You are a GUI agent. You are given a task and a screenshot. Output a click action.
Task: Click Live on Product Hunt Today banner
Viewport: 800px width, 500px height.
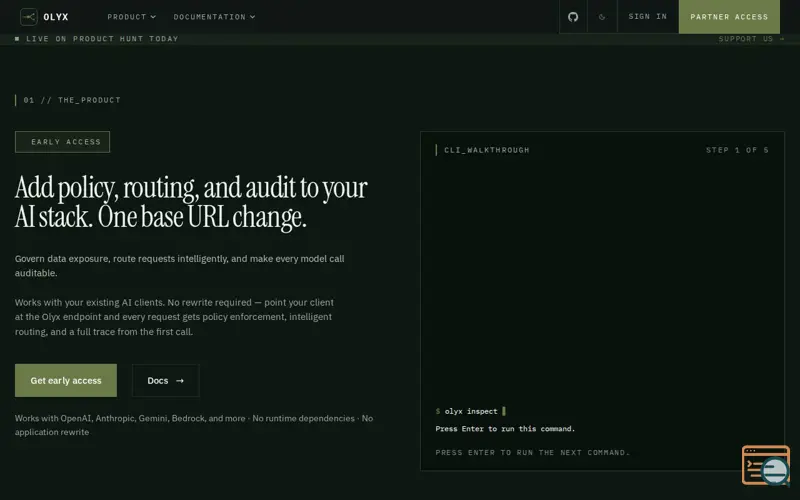pyautogui.click(x=96, y=39)
